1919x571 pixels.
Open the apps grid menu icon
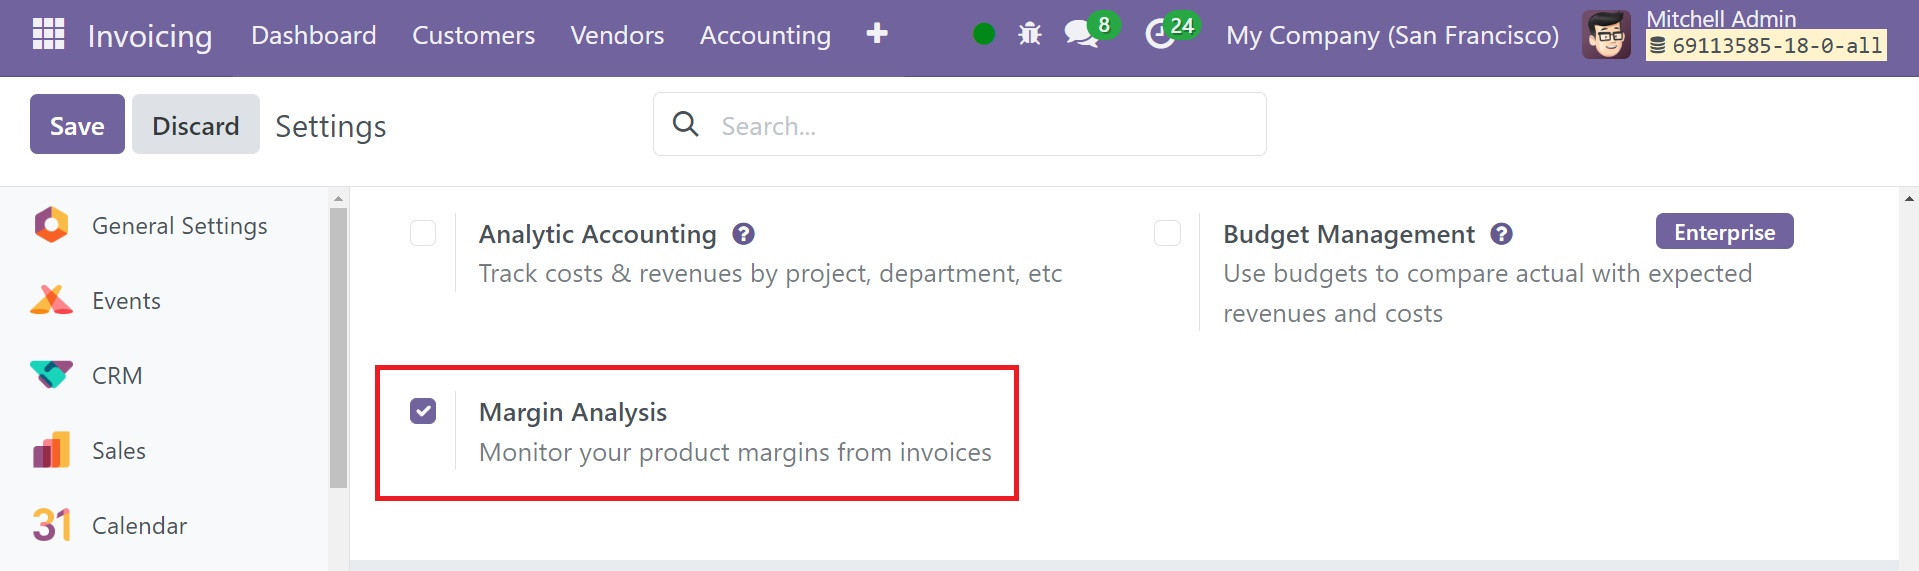point(48,34)
